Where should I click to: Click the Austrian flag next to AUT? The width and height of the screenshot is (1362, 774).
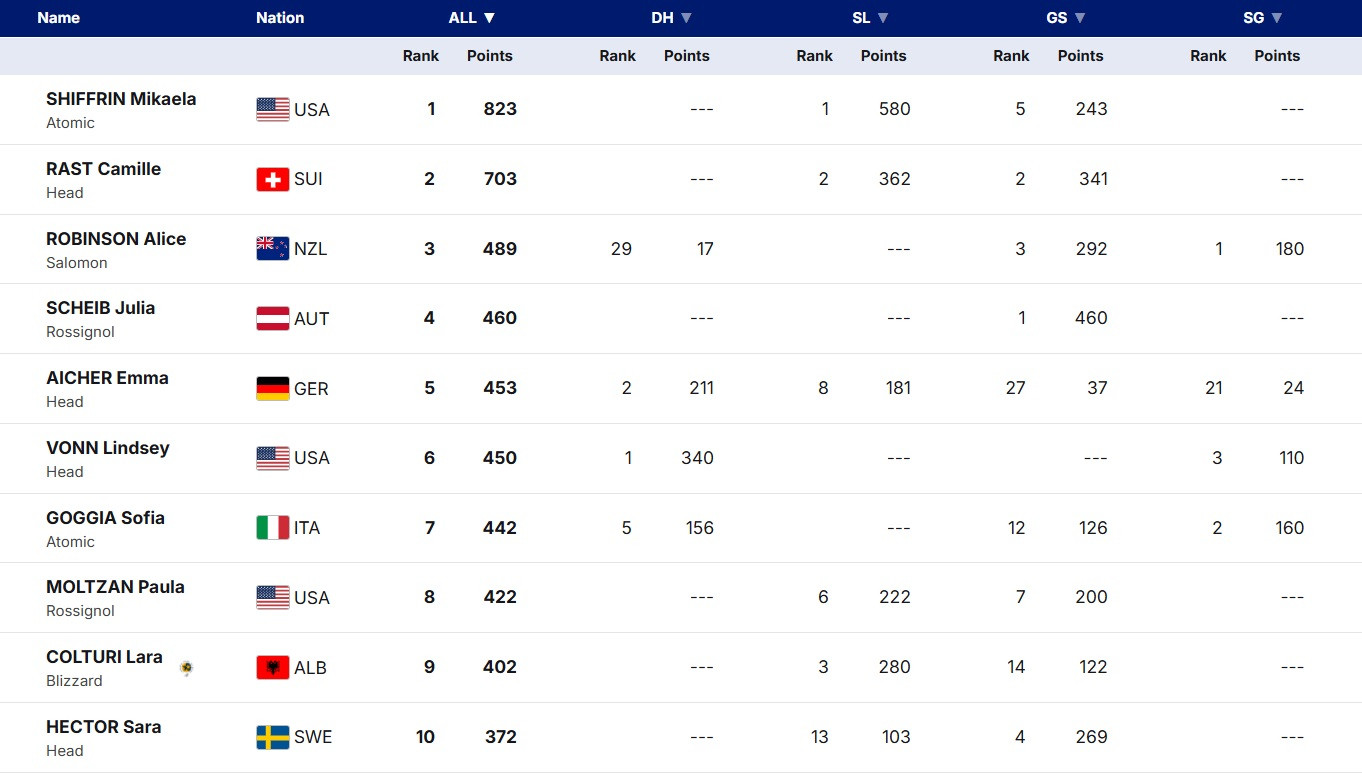coord(272,319)
